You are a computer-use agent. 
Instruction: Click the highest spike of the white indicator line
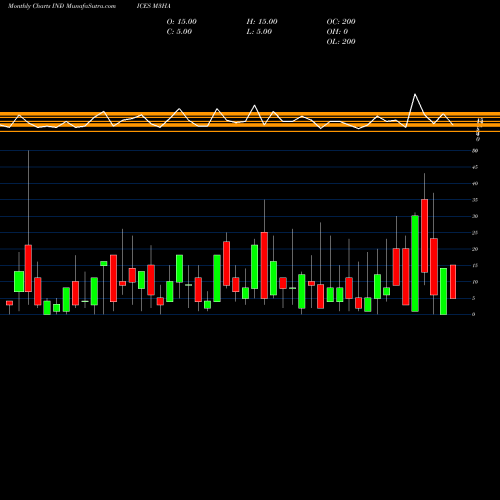coord(415,95)
